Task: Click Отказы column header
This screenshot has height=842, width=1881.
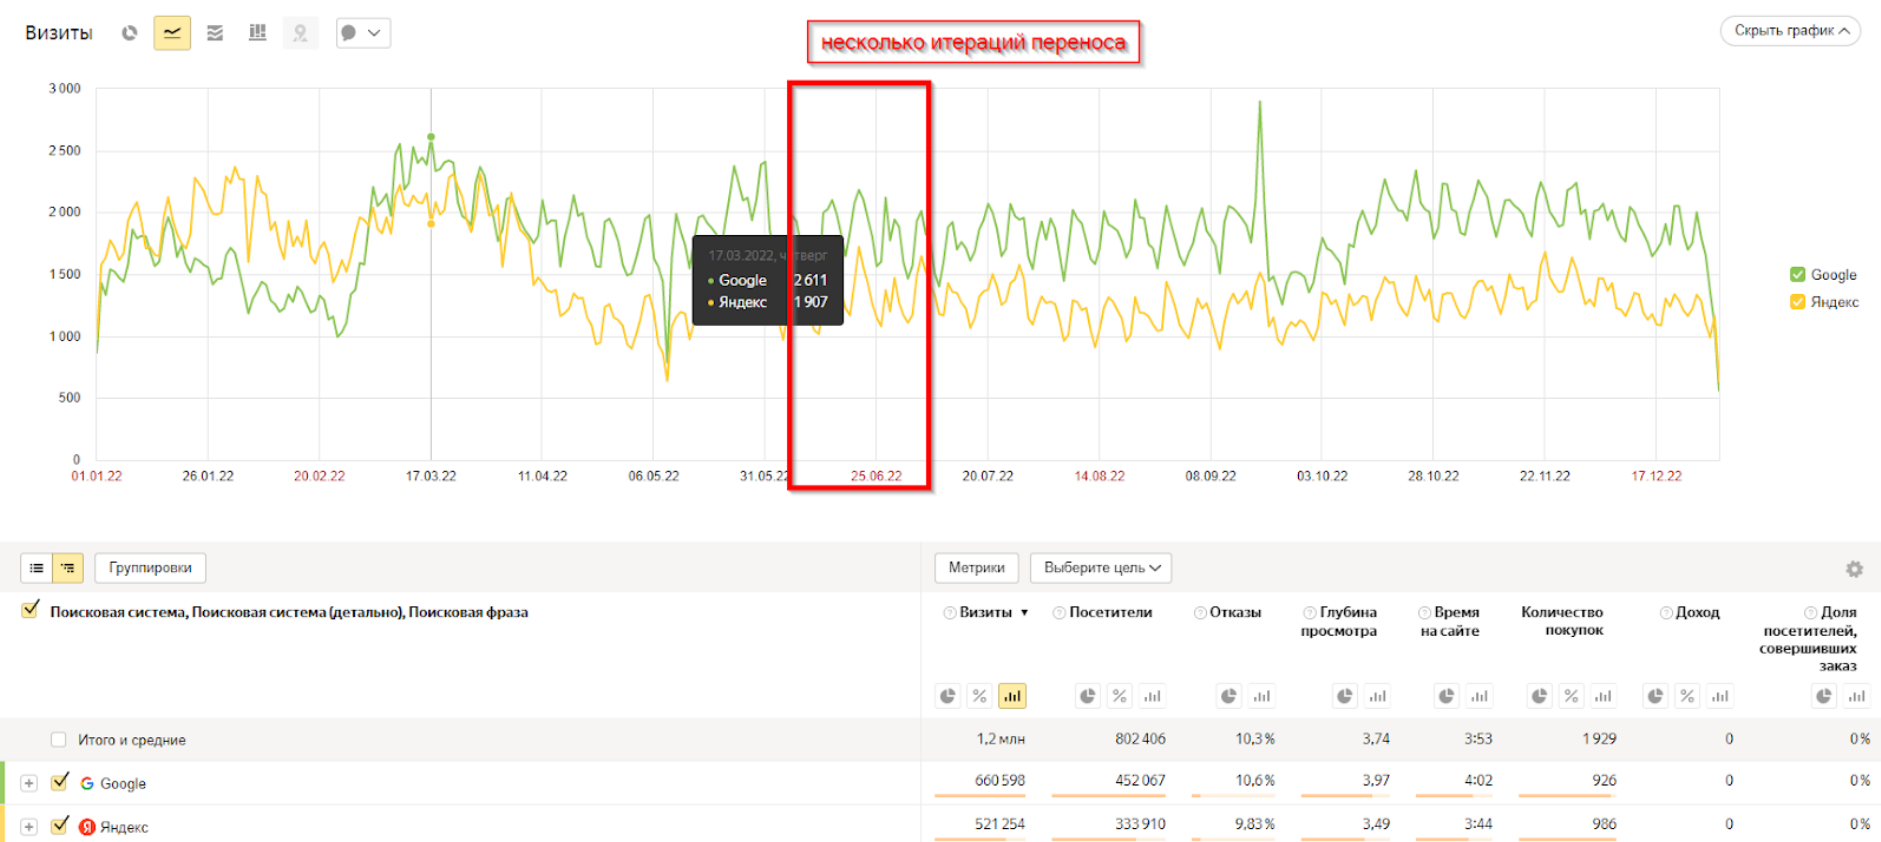Action: 1235,612
